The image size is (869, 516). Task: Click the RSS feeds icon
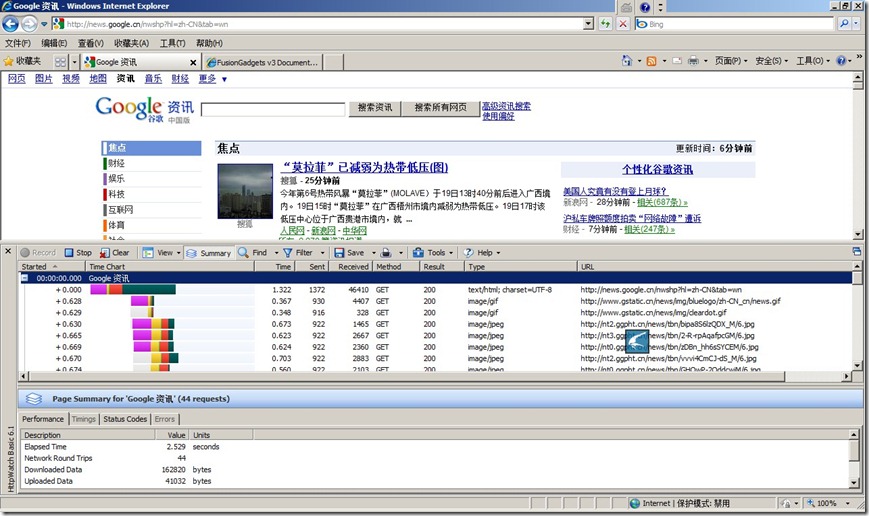pyautogui.click(x=652, y=61)
